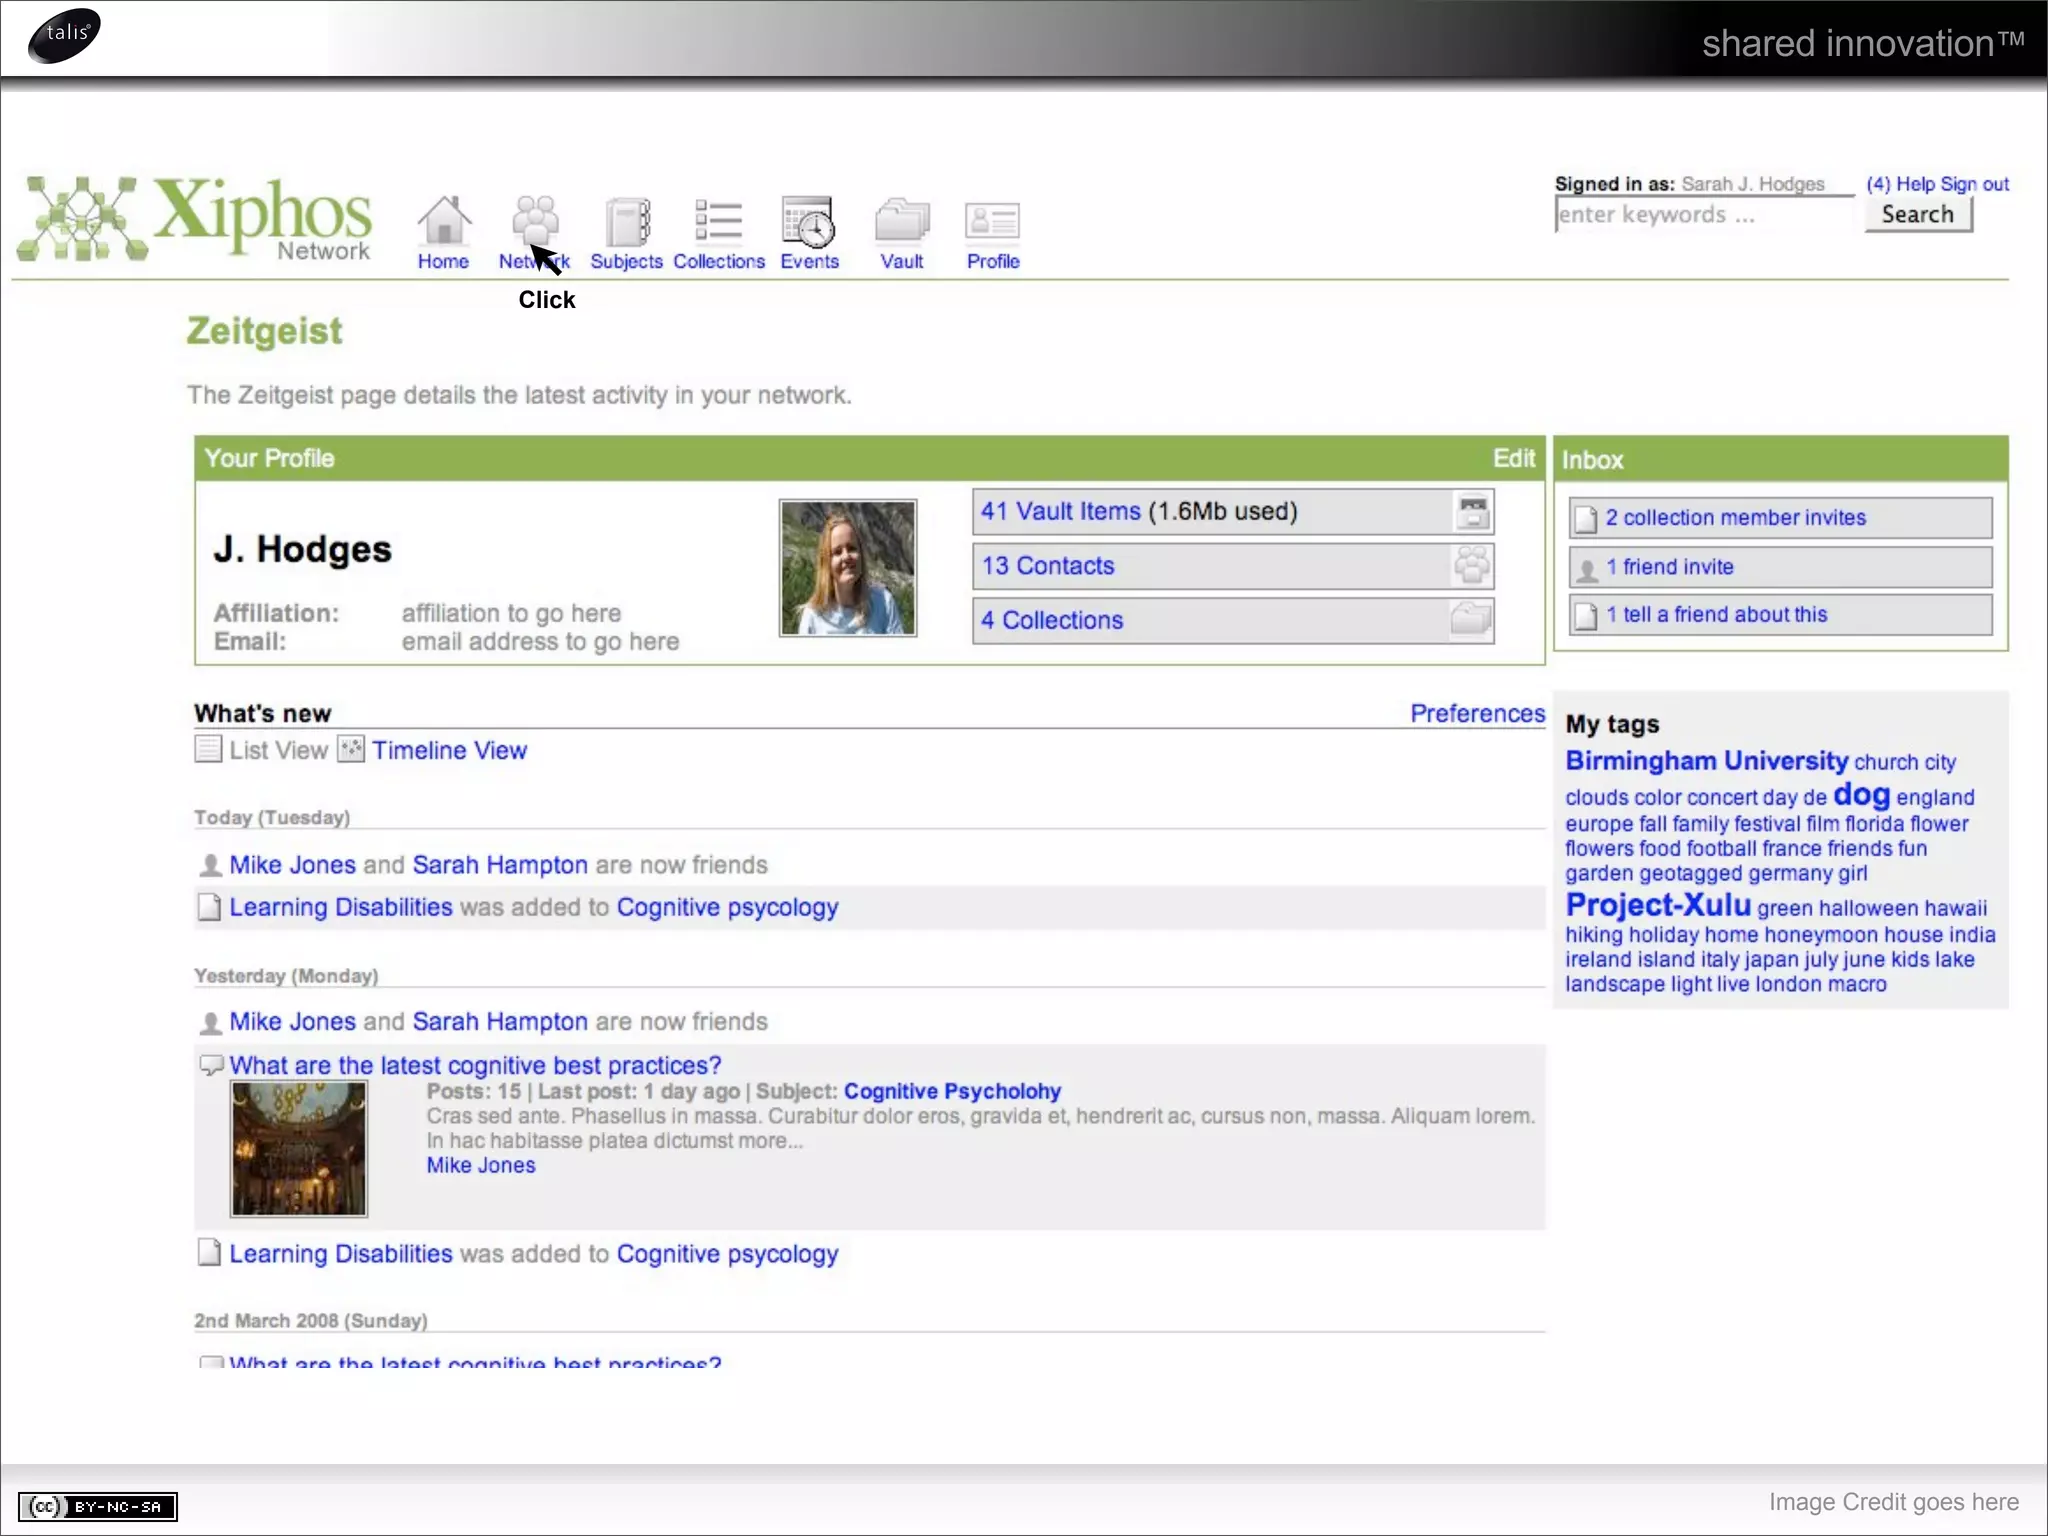Click the enter keywords search field
Screen dimensions: 2048x1536
point(1704,214)
